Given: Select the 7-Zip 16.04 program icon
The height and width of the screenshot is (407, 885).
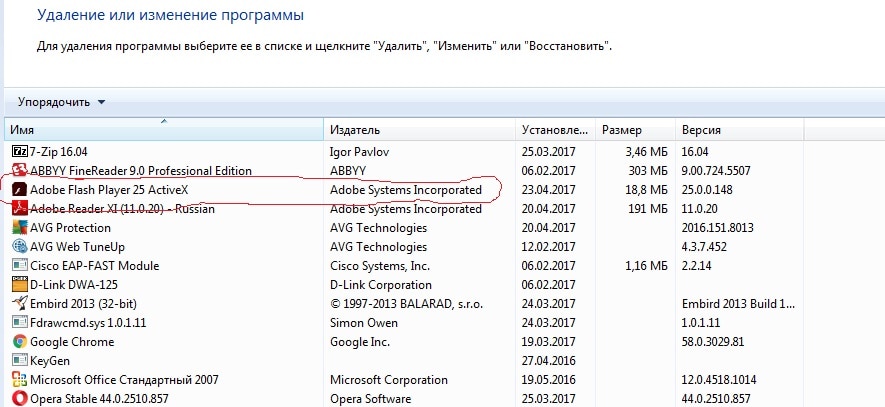Looking at the screenshot, I should click(x=20, y=151).
